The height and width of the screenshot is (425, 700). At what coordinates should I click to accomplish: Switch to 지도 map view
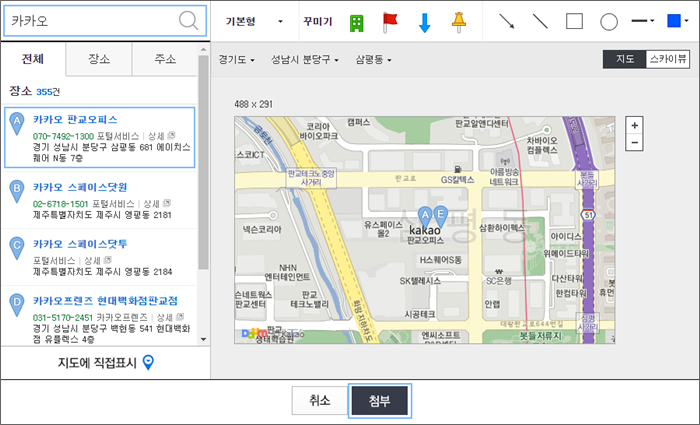point(625,59)
